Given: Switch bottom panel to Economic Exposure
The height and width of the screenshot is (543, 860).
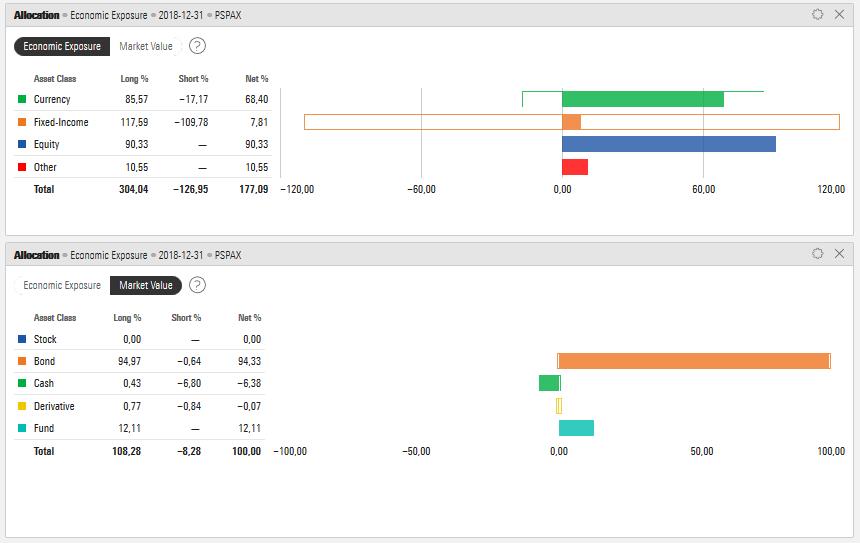Looking at the screenshot, I should point(62,285).
